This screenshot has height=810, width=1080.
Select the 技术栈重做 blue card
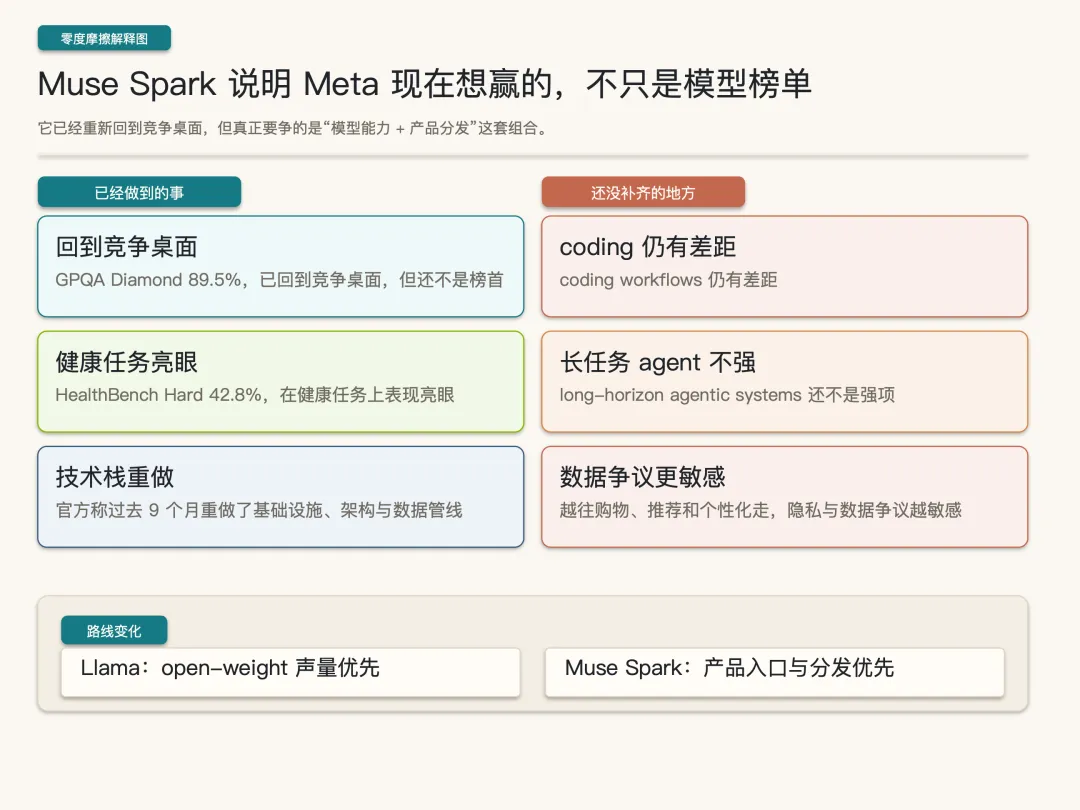point(280,496)
